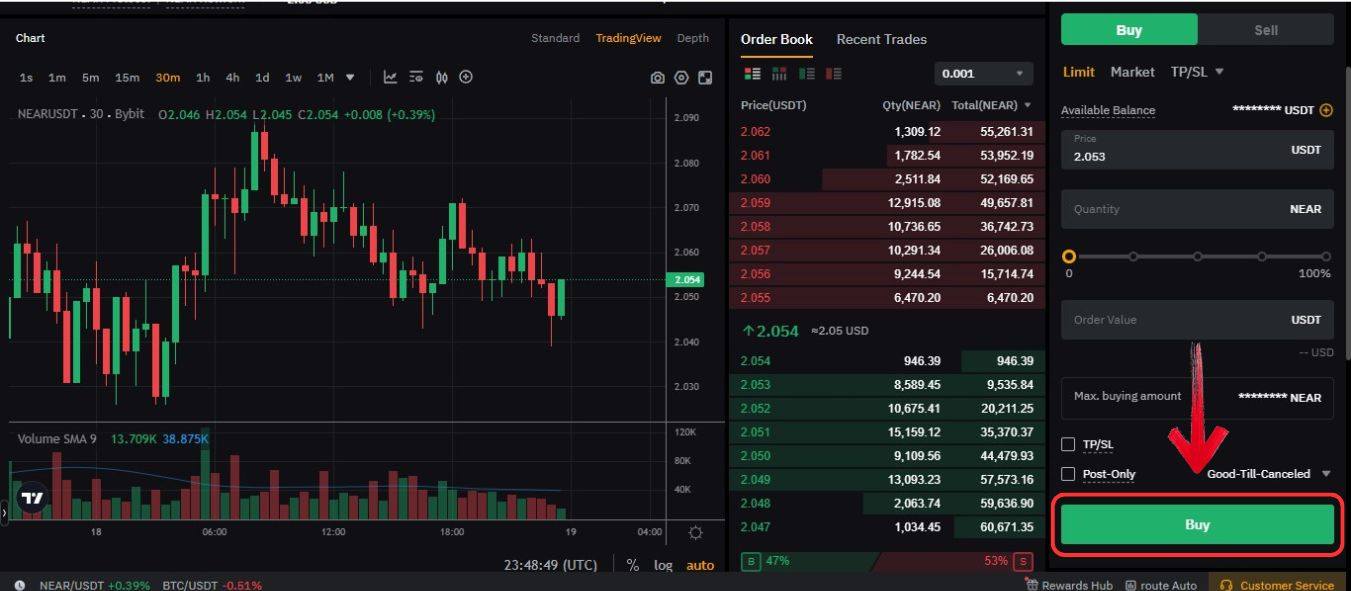Screen dimensions: 1351x591
Task: Click the 2.059 ask price row
Action: tap(888, 203)
